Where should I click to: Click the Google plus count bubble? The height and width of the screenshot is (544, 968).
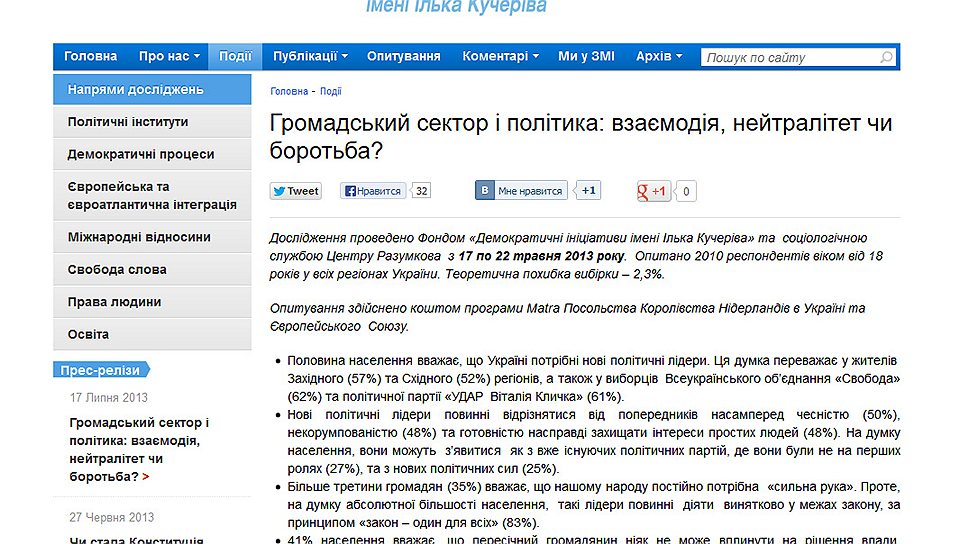(687, 192)
